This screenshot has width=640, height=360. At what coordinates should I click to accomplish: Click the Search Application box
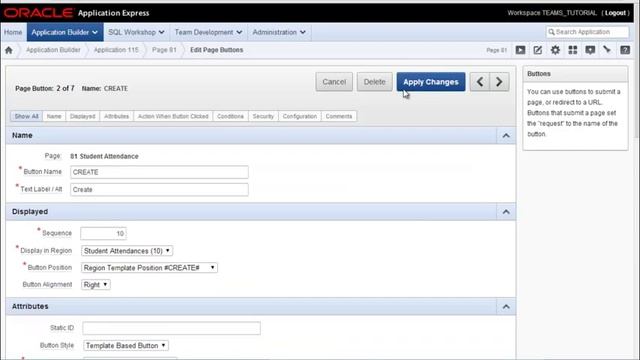tap(587, 32)
